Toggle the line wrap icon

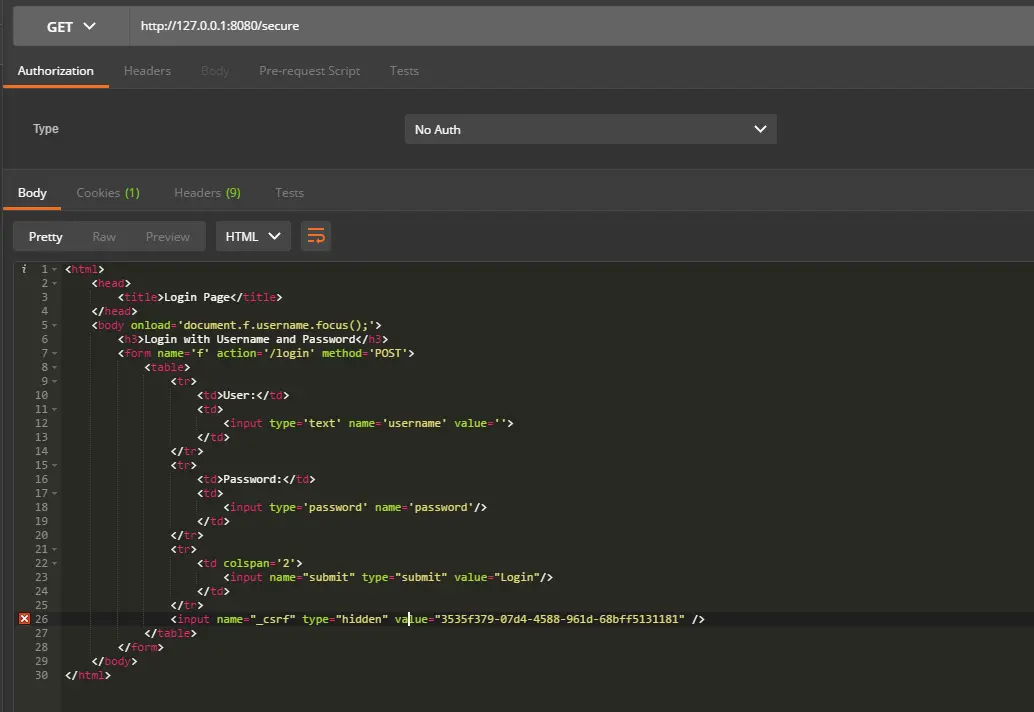click(316, 236)
